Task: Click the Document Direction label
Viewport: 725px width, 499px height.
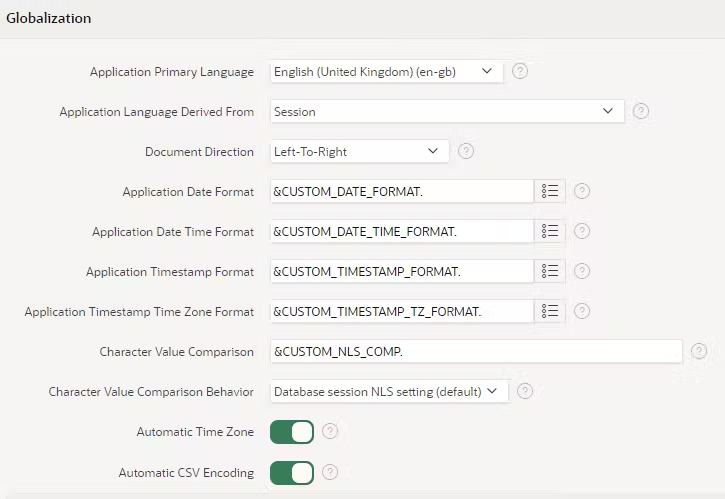Action: (199, 152)
